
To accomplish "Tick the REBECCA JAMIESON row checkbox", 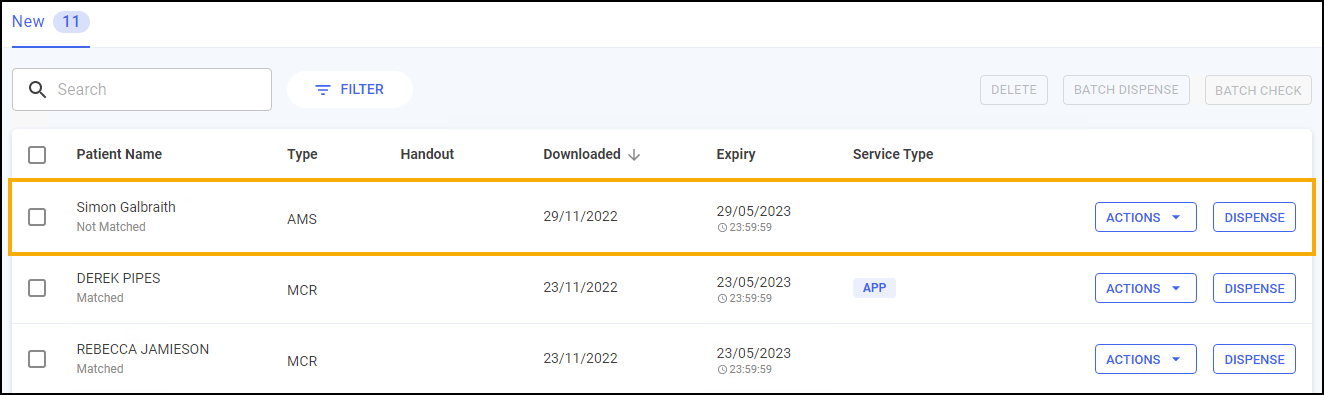I will [37, 359].
